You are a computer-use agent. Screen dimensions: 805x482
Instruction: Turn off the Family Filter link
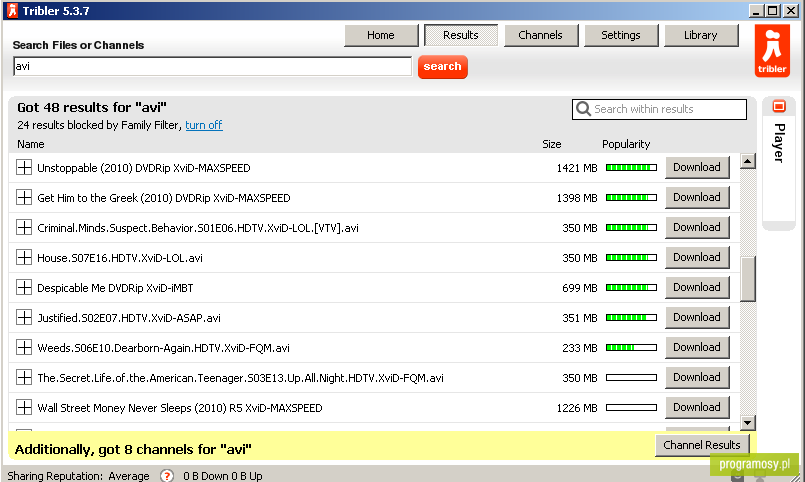point(204,125)
